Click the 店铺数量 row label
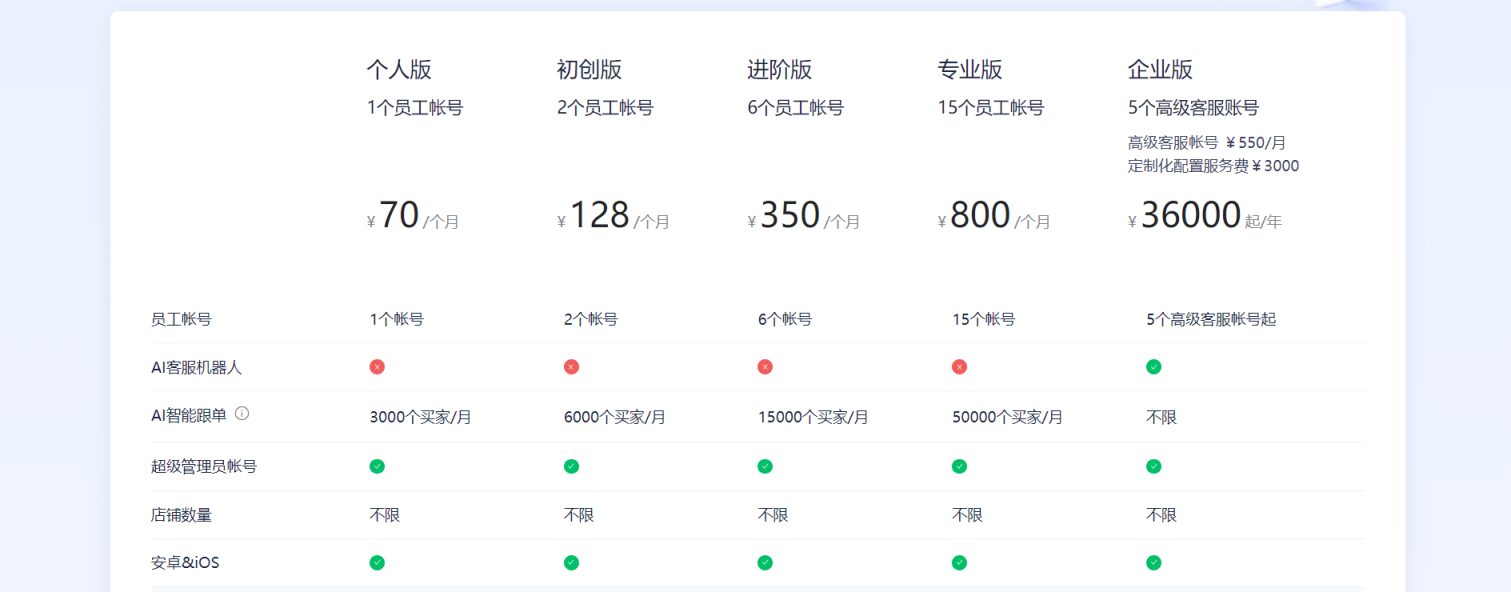This screenshot has width=1511, height=592. pyautogui.click(x=181, y=515)
